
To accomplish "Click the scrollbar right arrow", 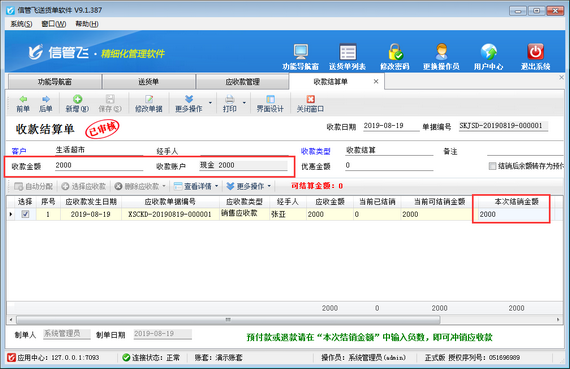I will coord(558,320).
